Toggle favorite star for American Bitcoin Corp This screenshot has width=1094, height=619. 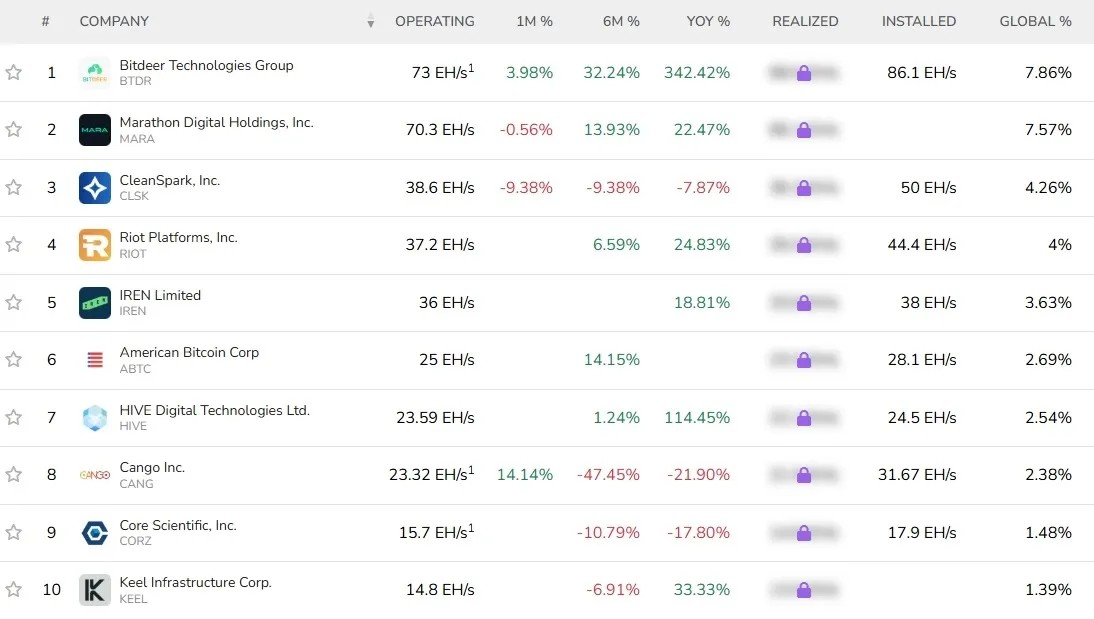[x=13, y=359]
